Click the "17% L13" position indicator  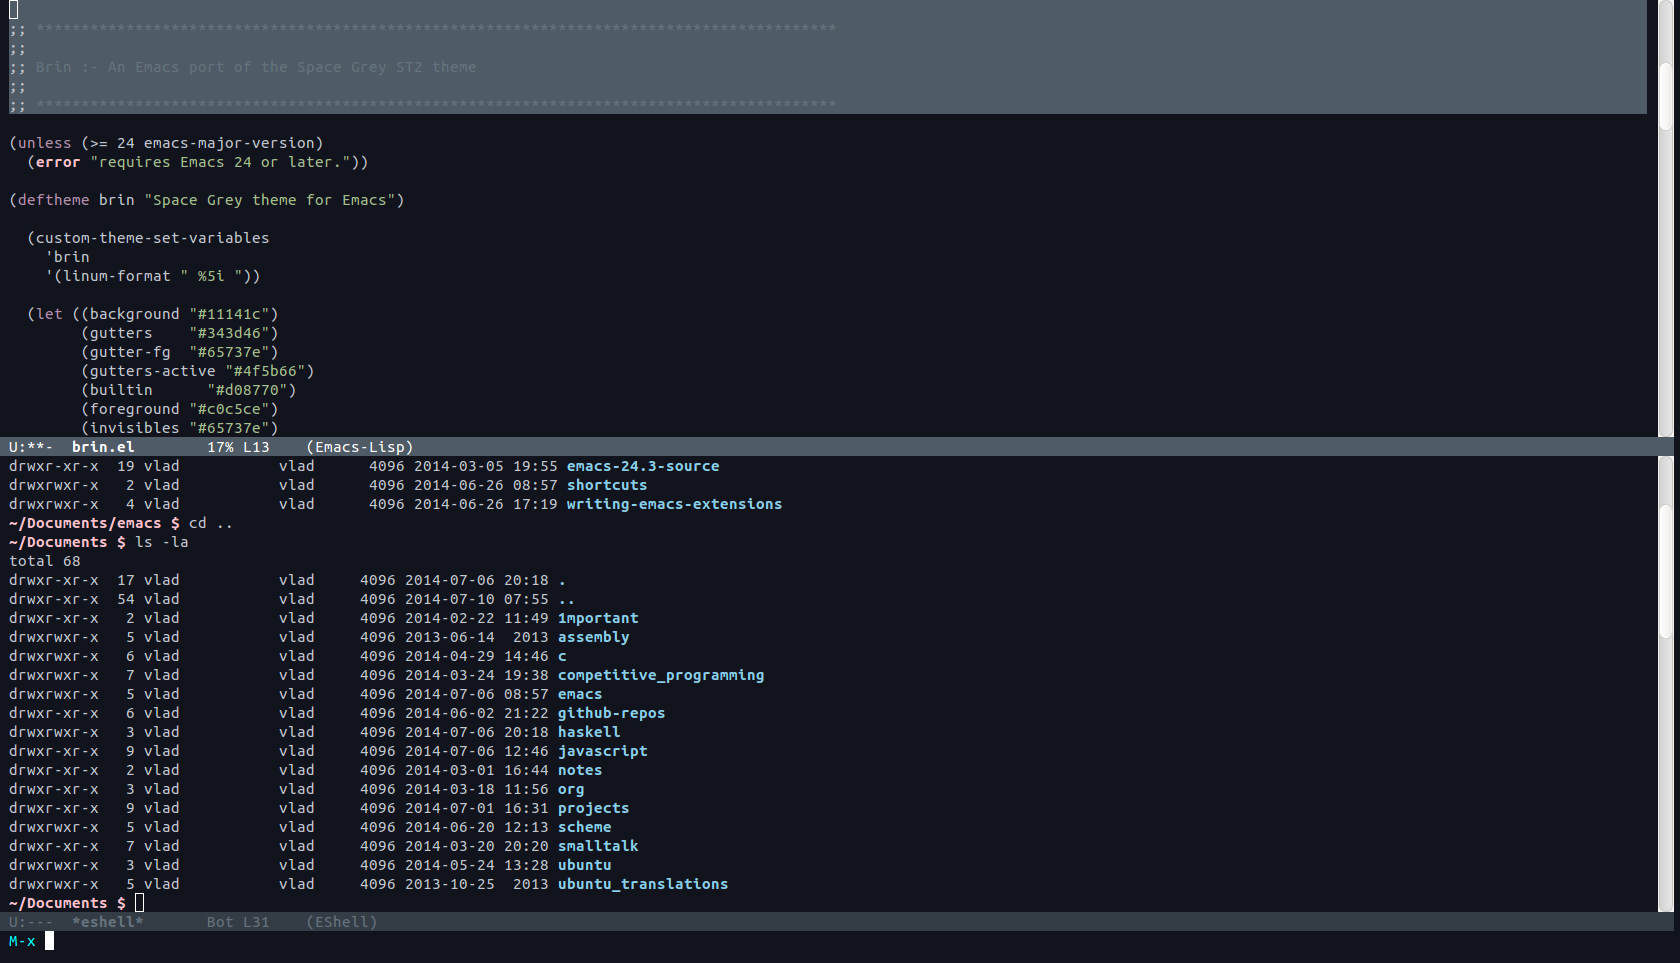tap(238, 447)
